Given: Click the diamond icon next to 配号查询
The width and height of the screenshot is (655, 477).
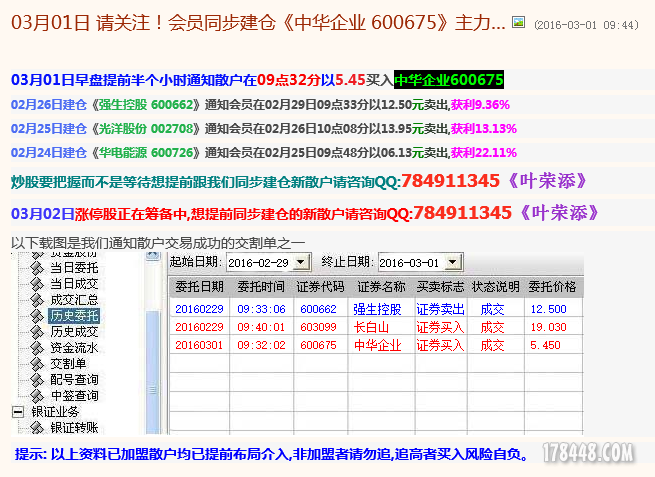Looking at the screenshot, I should pyautogui.click(x=37, y=380).
